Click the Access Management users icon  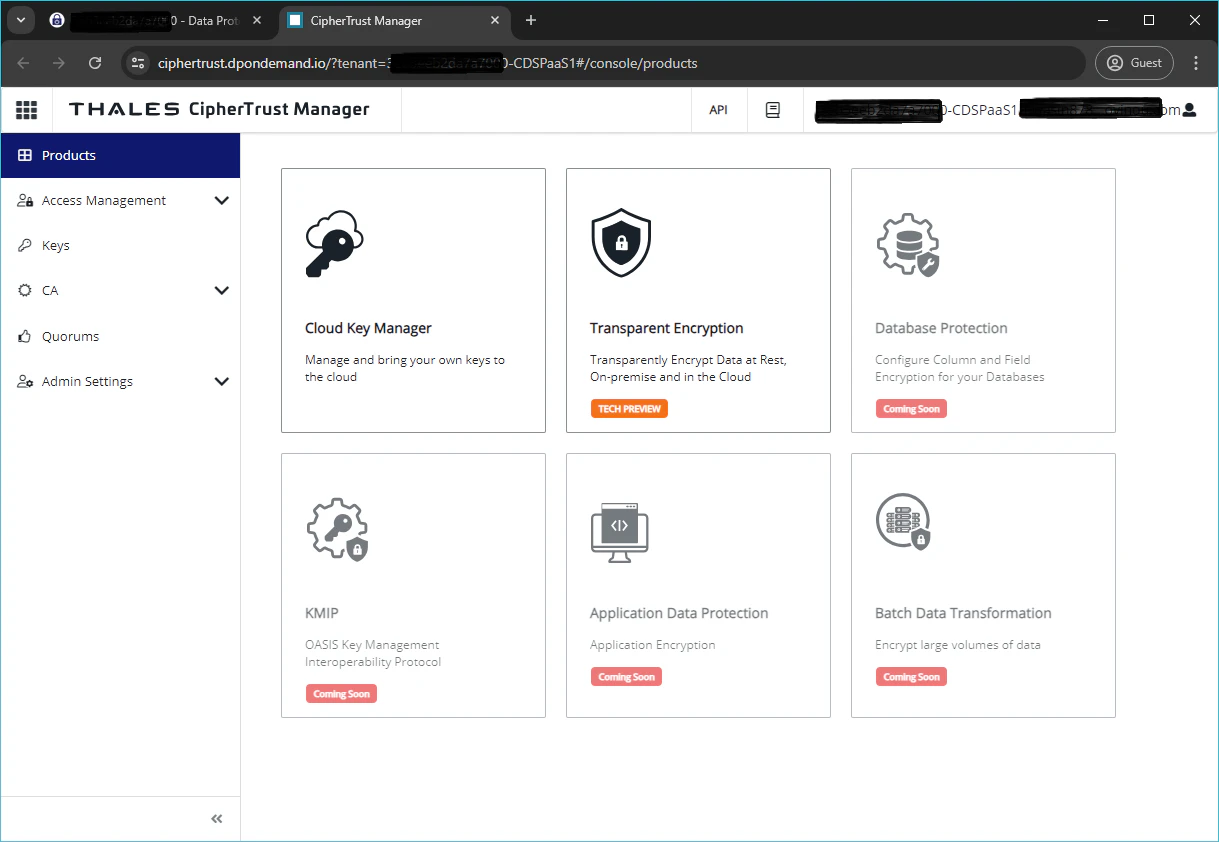(25, 201)
